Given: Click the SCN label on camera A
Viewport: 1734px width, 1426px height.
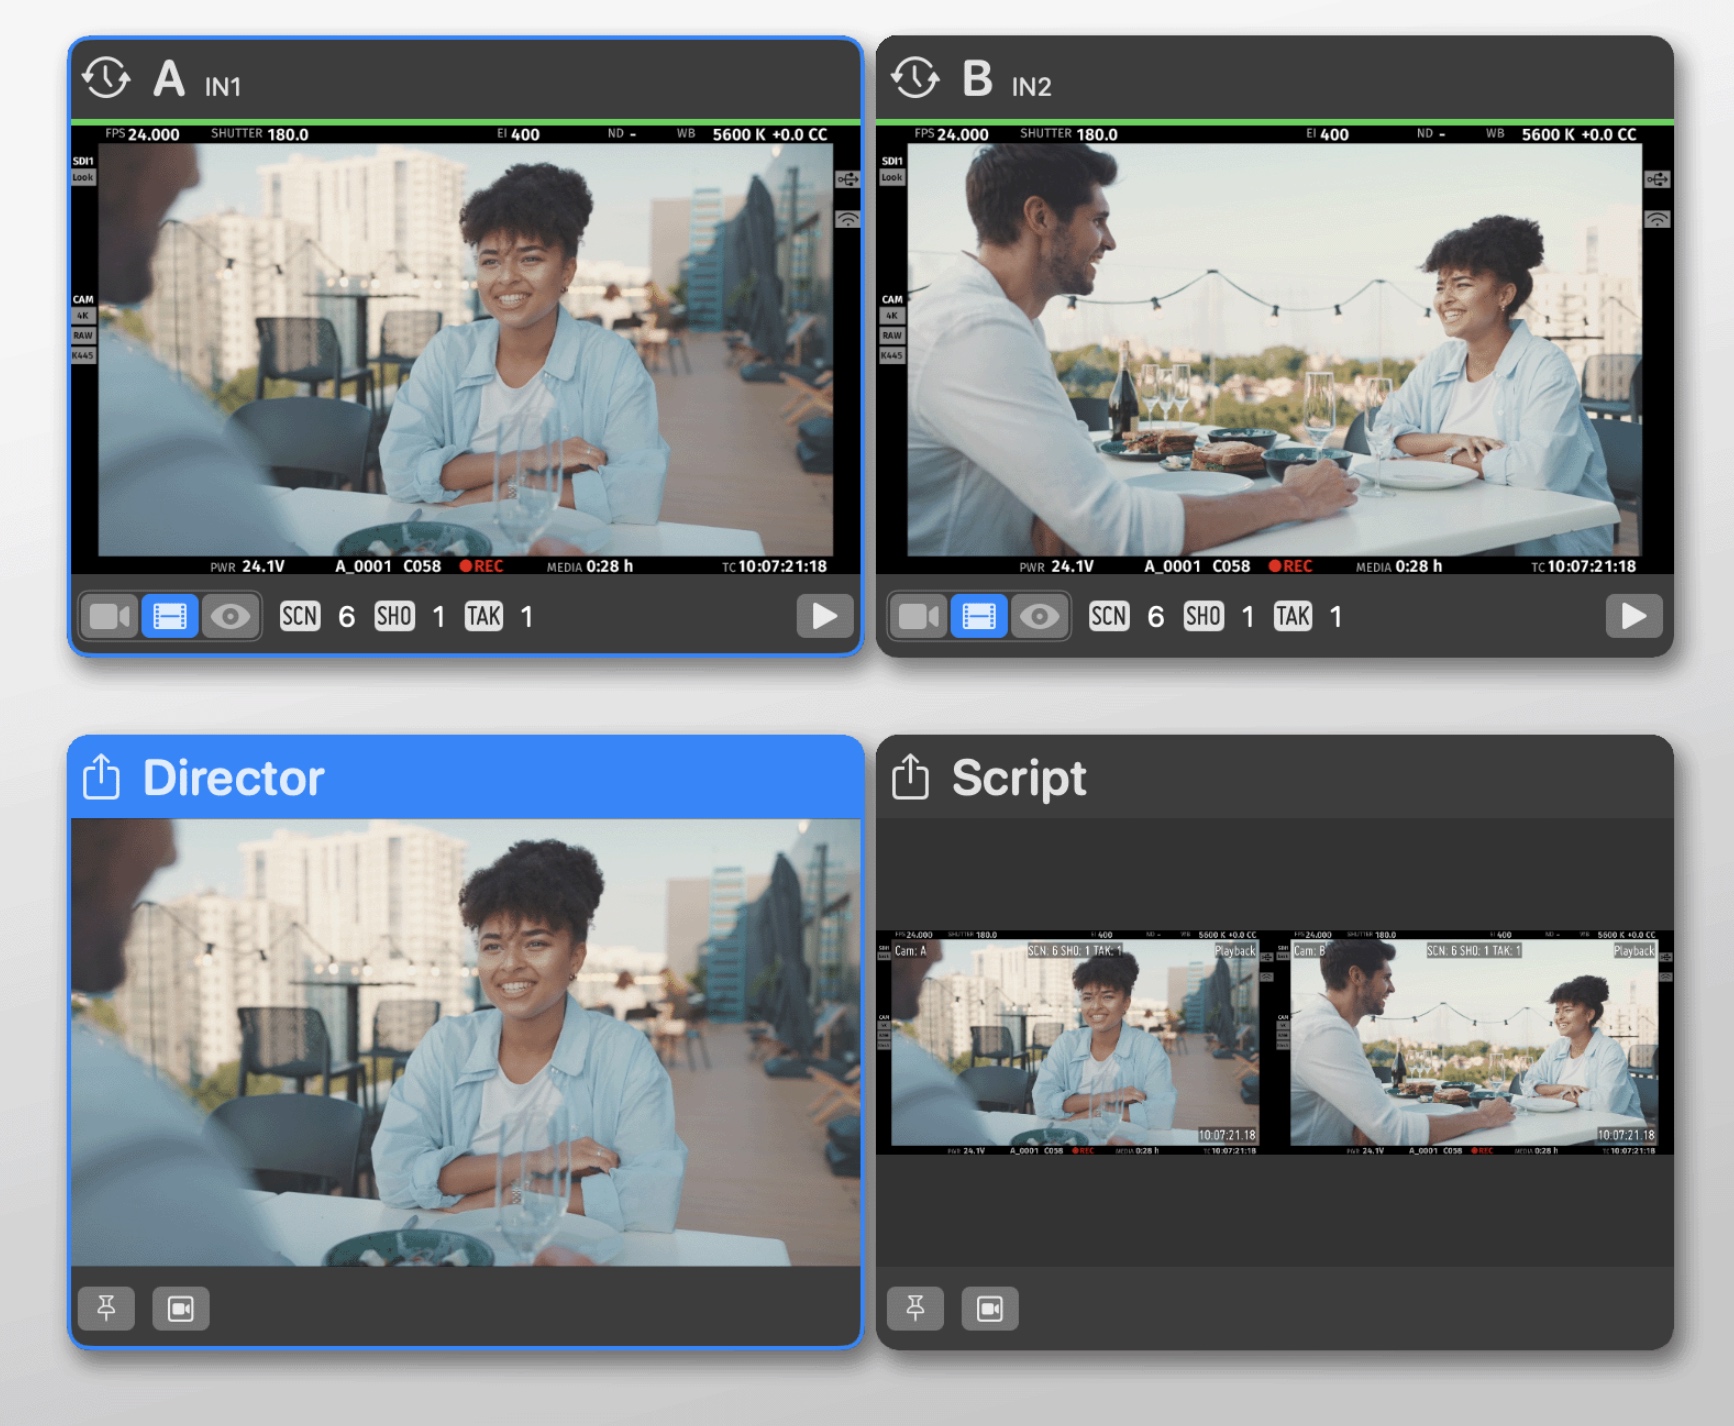Looking at the screenshot, I should click(x=300, y=616).
